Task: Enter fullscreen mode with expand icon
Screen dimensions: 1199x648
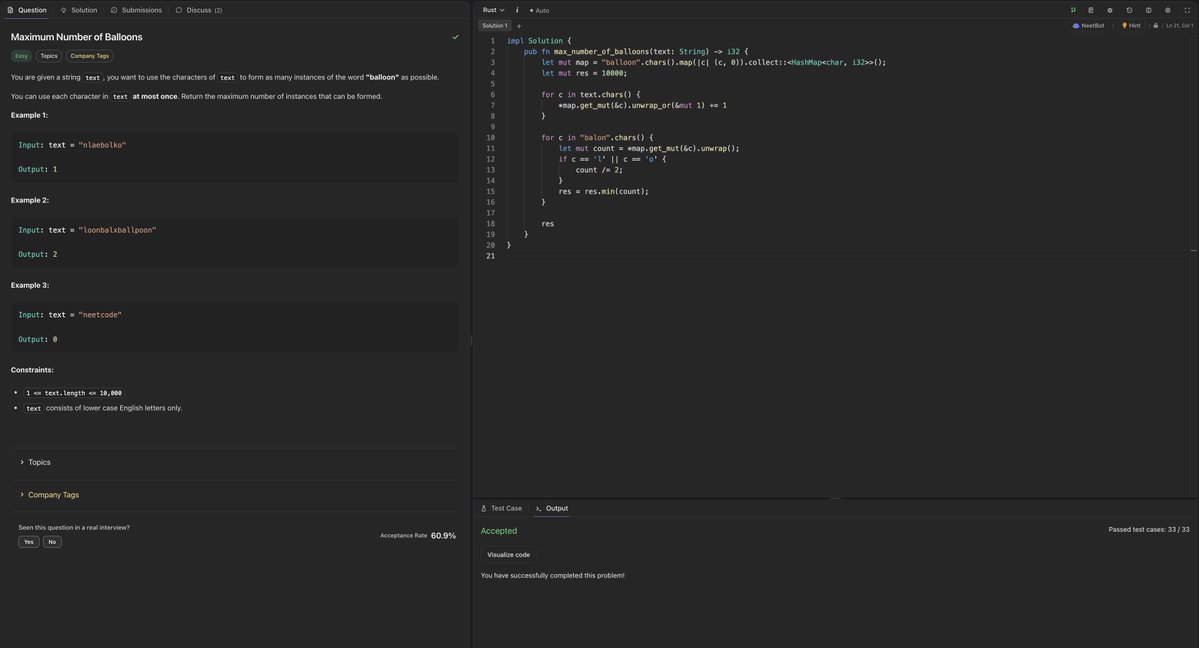Action: click(1187, 10)
